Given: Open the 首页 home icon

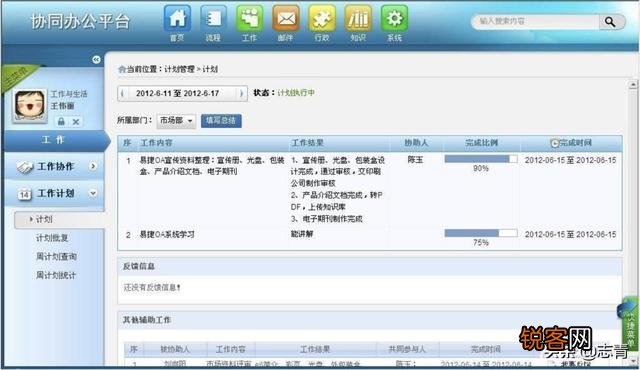Looking at the screenshot, I should tap(177, 19).
